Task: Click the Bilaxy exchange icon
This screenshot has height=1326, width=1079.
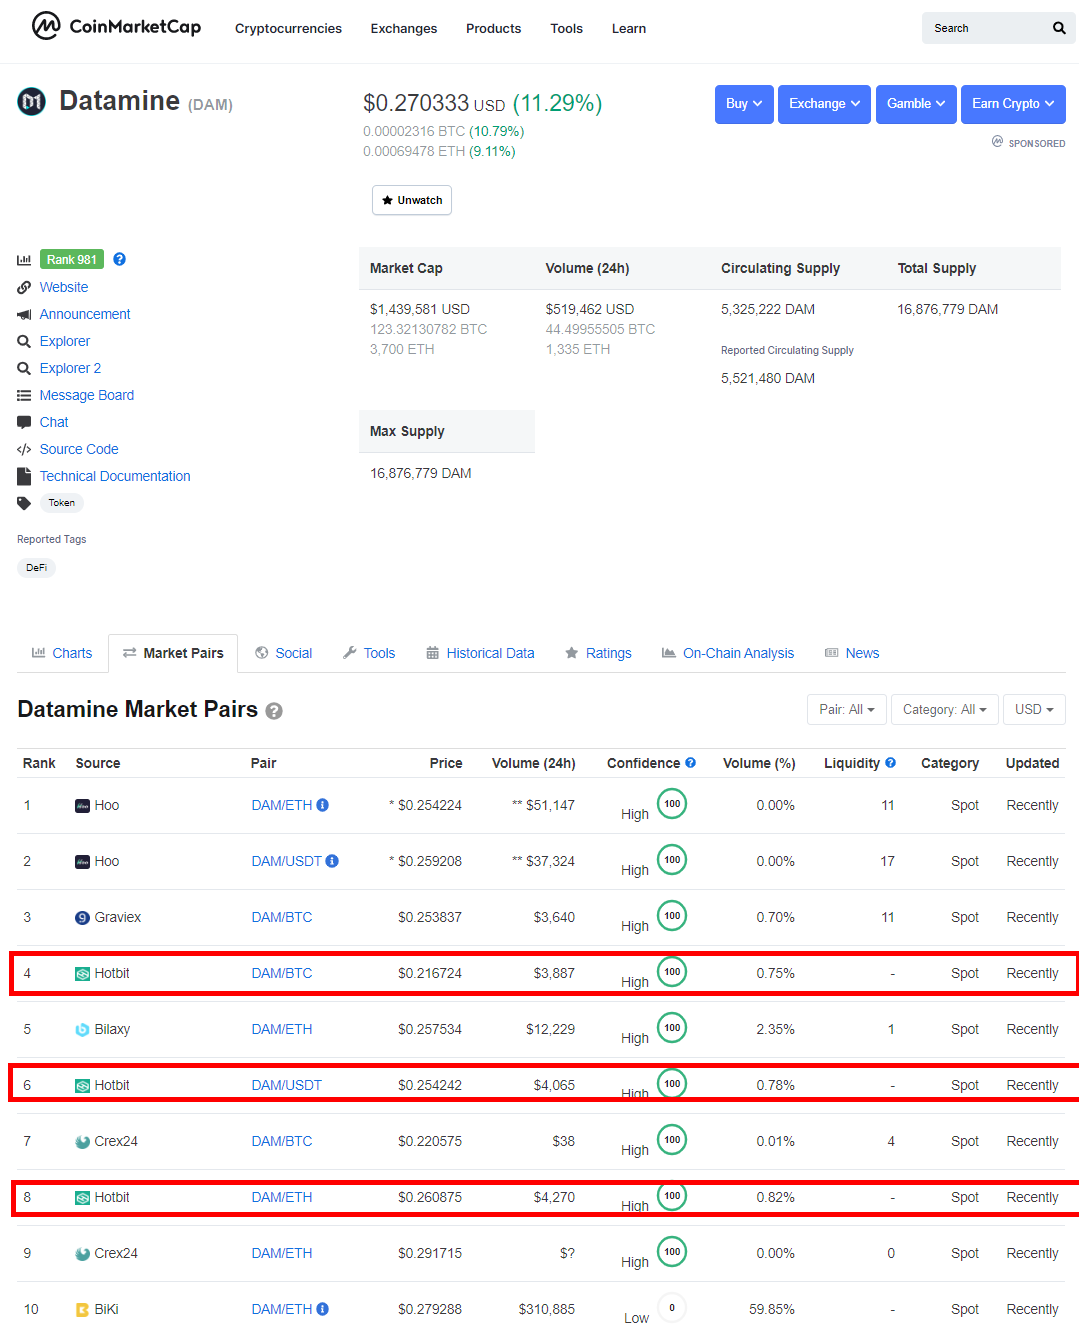Action: click(83, 1029)
